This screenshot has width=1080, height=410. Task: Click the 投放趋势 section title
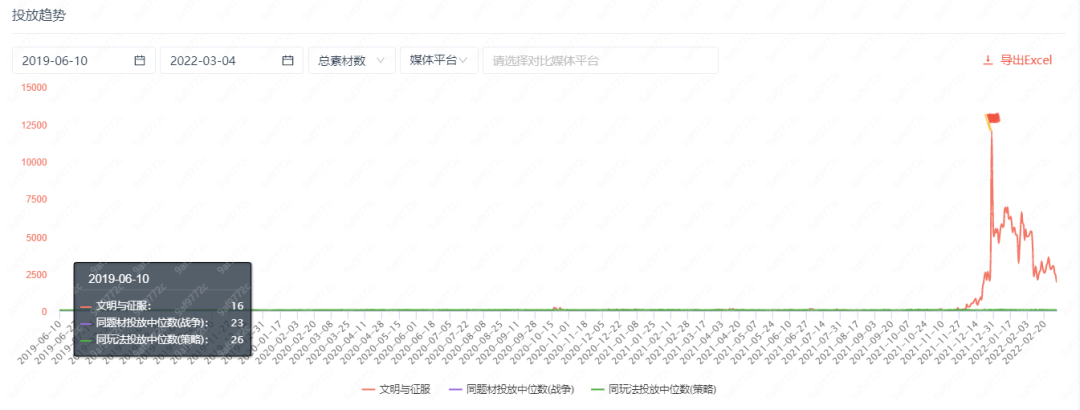click(x=39, y=16)
